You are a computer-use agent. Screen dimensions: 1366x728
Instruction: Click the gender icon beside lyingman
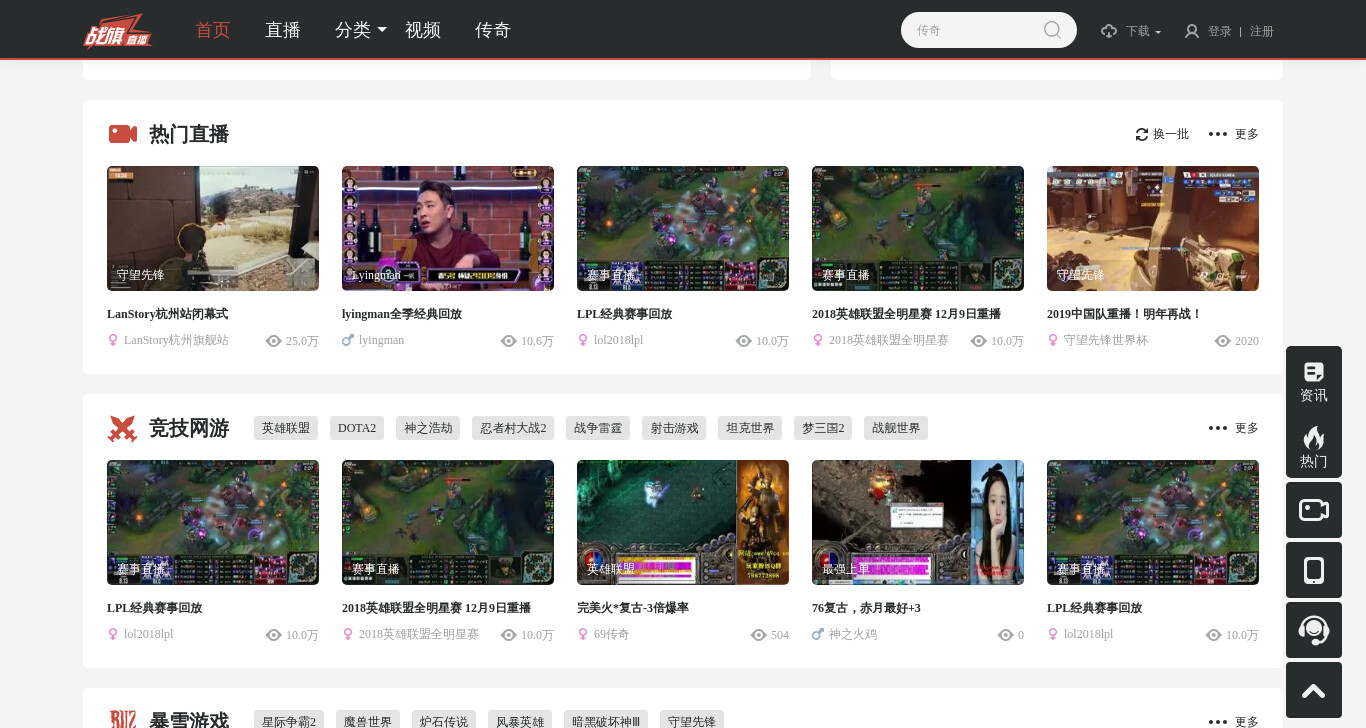348,340
